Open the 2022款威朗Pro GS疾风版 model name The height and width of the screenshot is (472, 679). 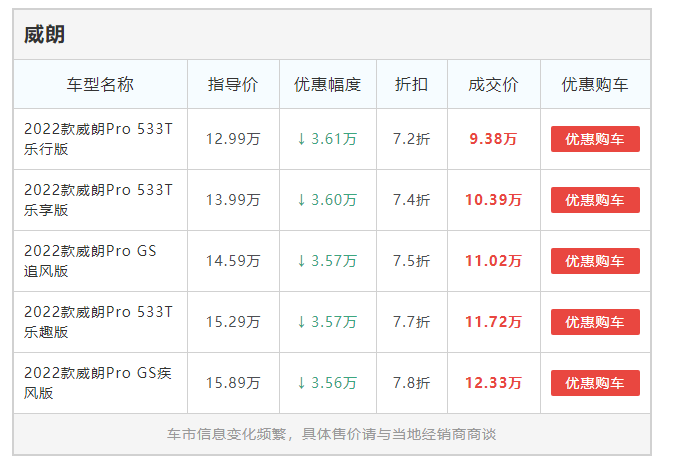click(98, 383)
